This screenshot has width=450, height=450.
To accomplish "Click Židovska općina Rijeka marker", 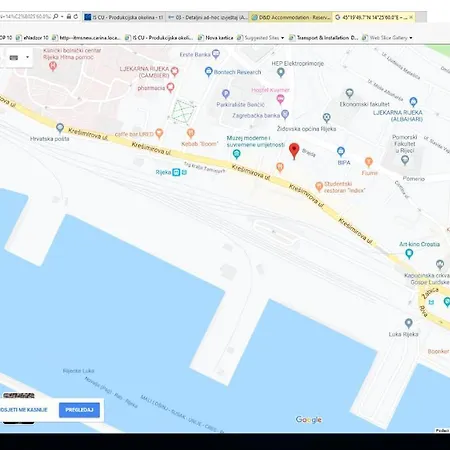I will [327, 117].
